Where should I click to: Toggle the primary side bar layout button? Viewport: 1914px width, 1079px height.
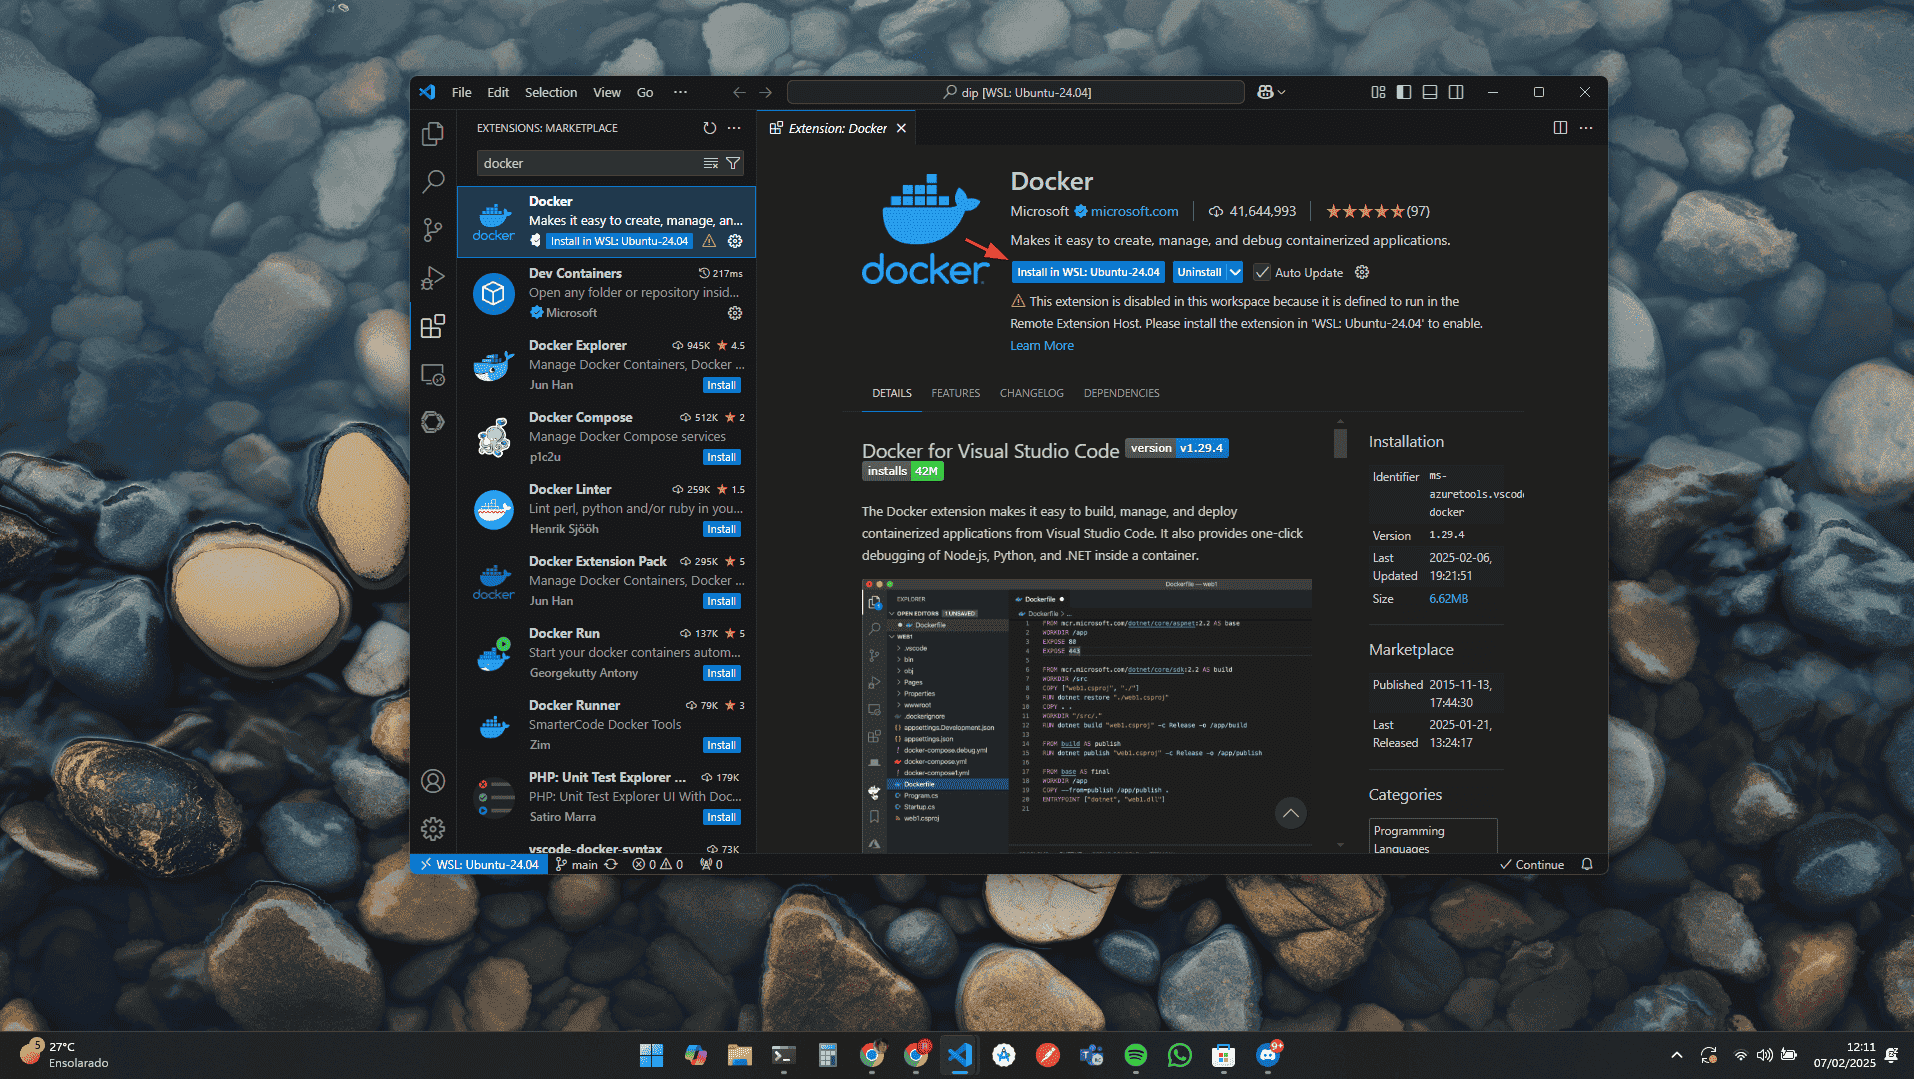click(1404, 92)
